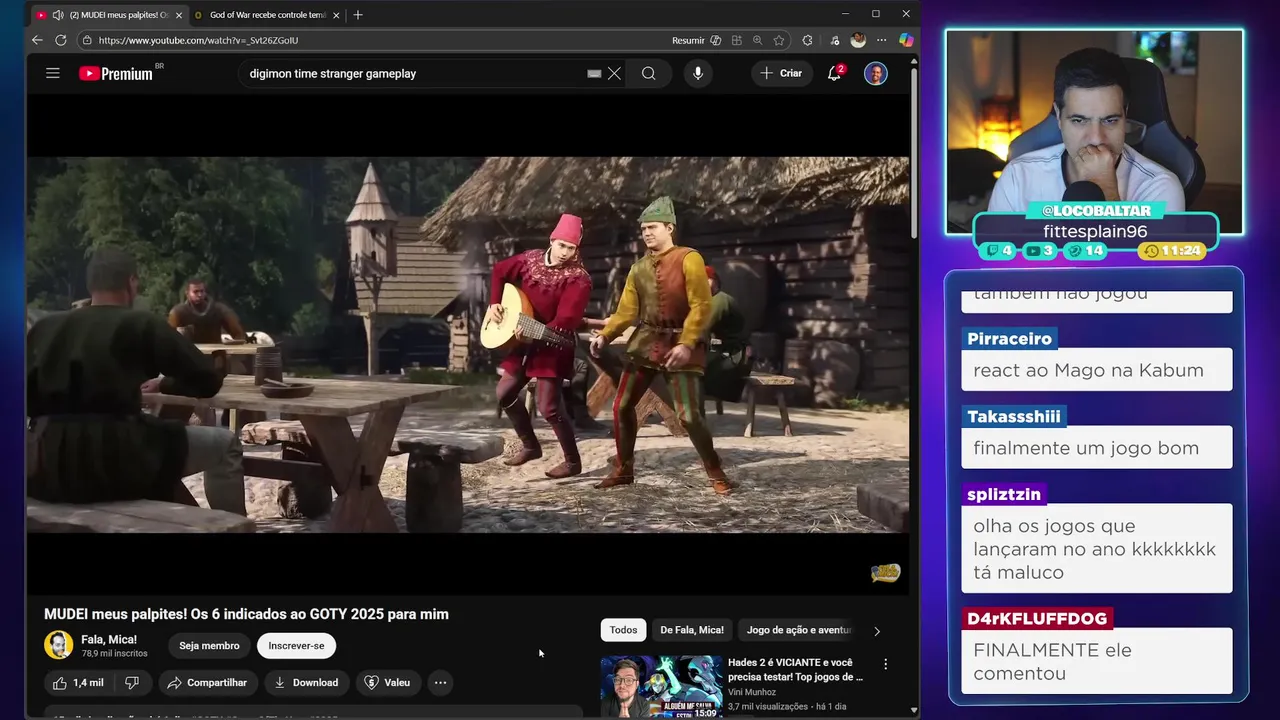The image size is (1280, 720).
Task: Close the God of War tab
Action: 336,15
